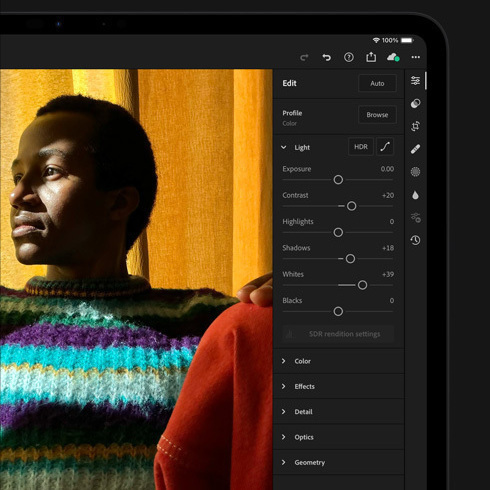This screenshot has width=490, height=490.
Task: Select the Healing bandage tool
Action: (x=415, y=149)
